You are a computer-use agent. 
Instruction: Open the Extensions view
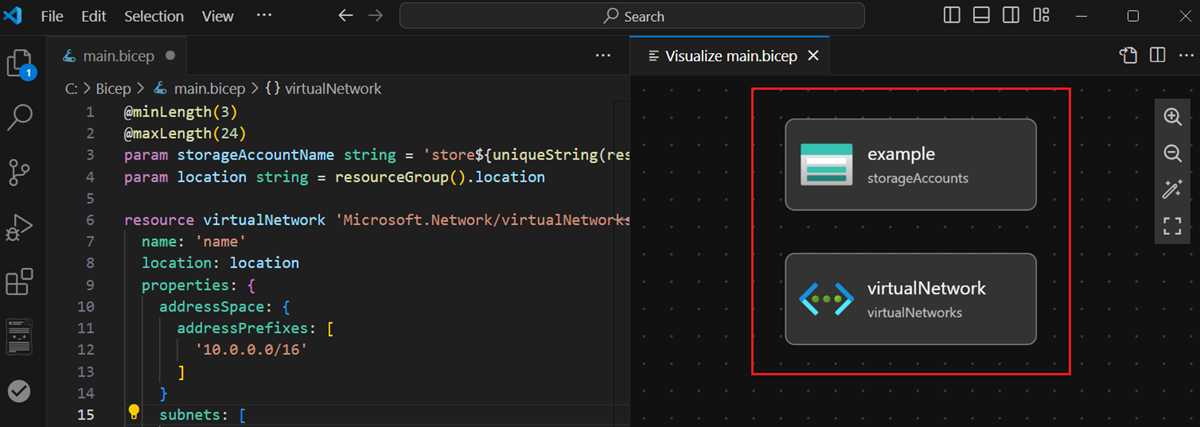(x=20, y=282)
